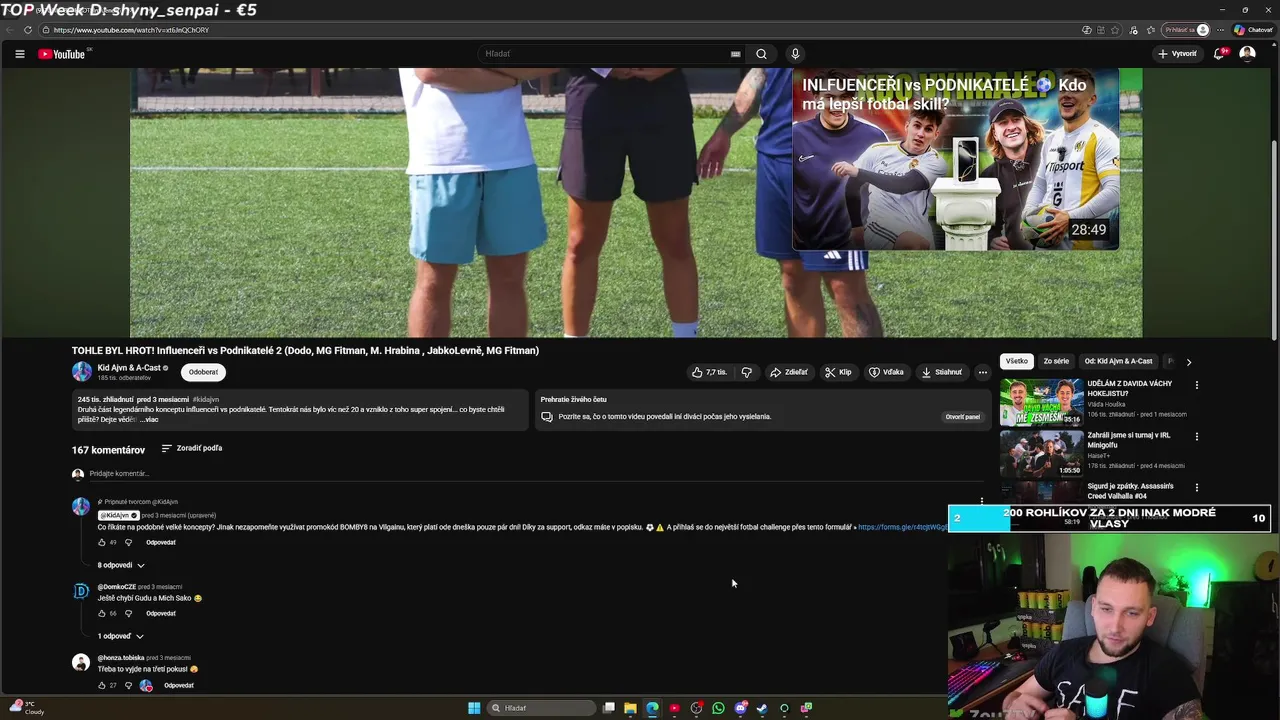This screenshot has height=720, width=1280.
Task: Dislike the @DomkoCZE comment
Action: coord(128,613)
